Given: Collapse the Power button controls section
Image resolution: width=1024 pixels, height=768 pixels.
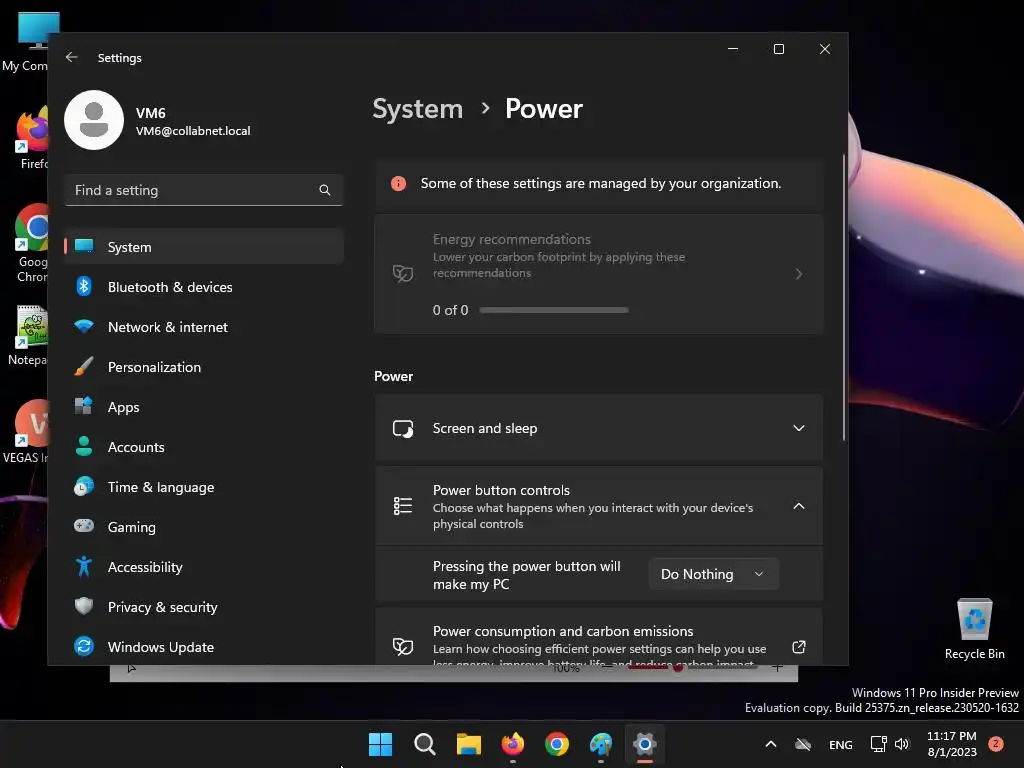Looking at the screenshot, I should point(799,506).
